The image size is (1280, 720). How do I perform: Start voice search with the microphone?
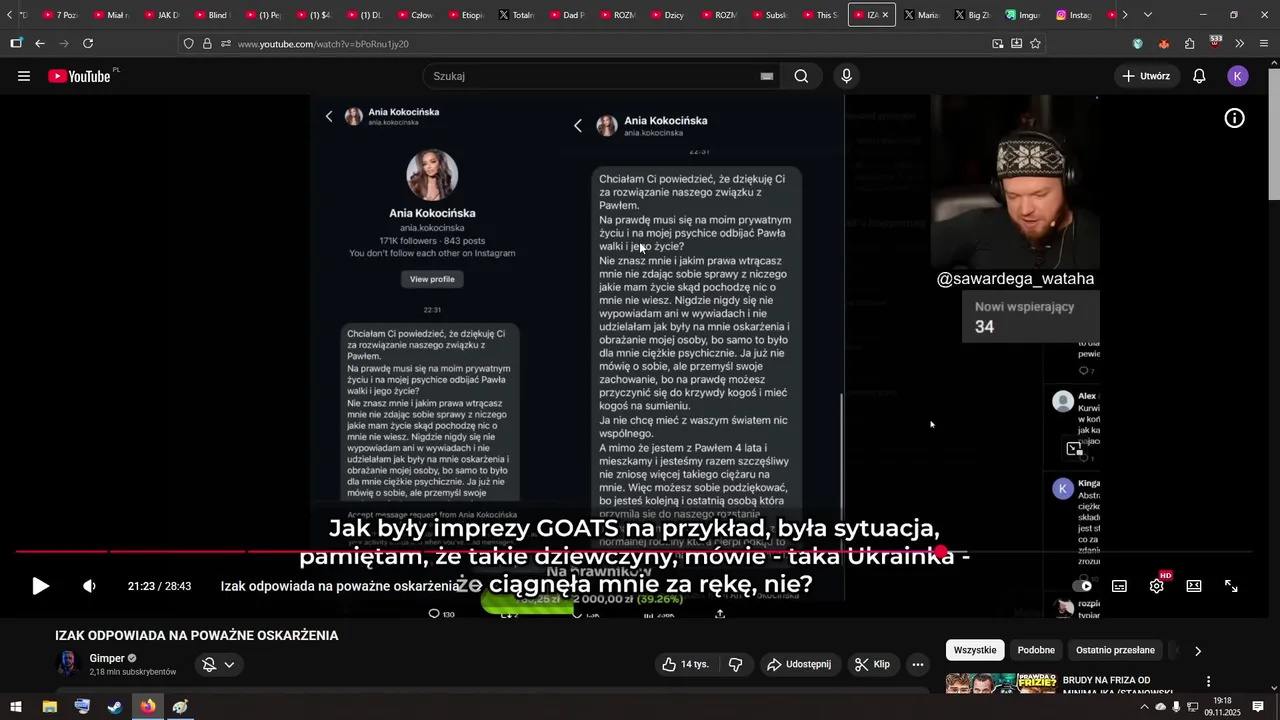847,76
